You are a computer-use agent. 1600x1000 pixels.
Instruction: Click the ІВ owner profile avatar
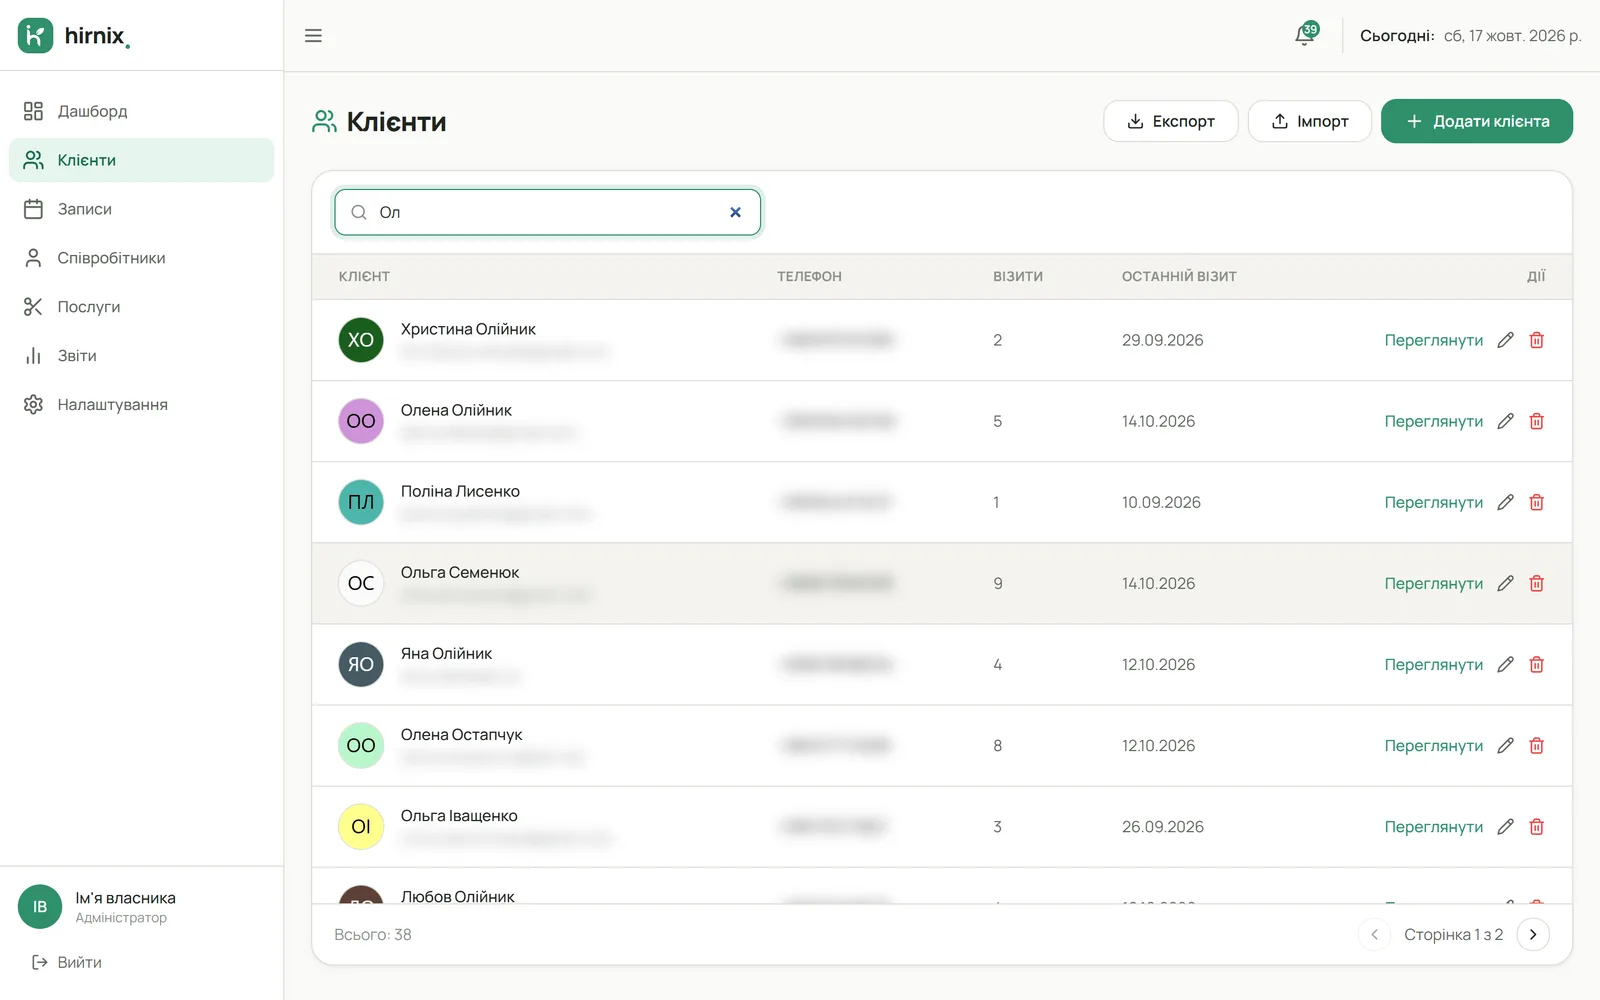tap(40, 907)
